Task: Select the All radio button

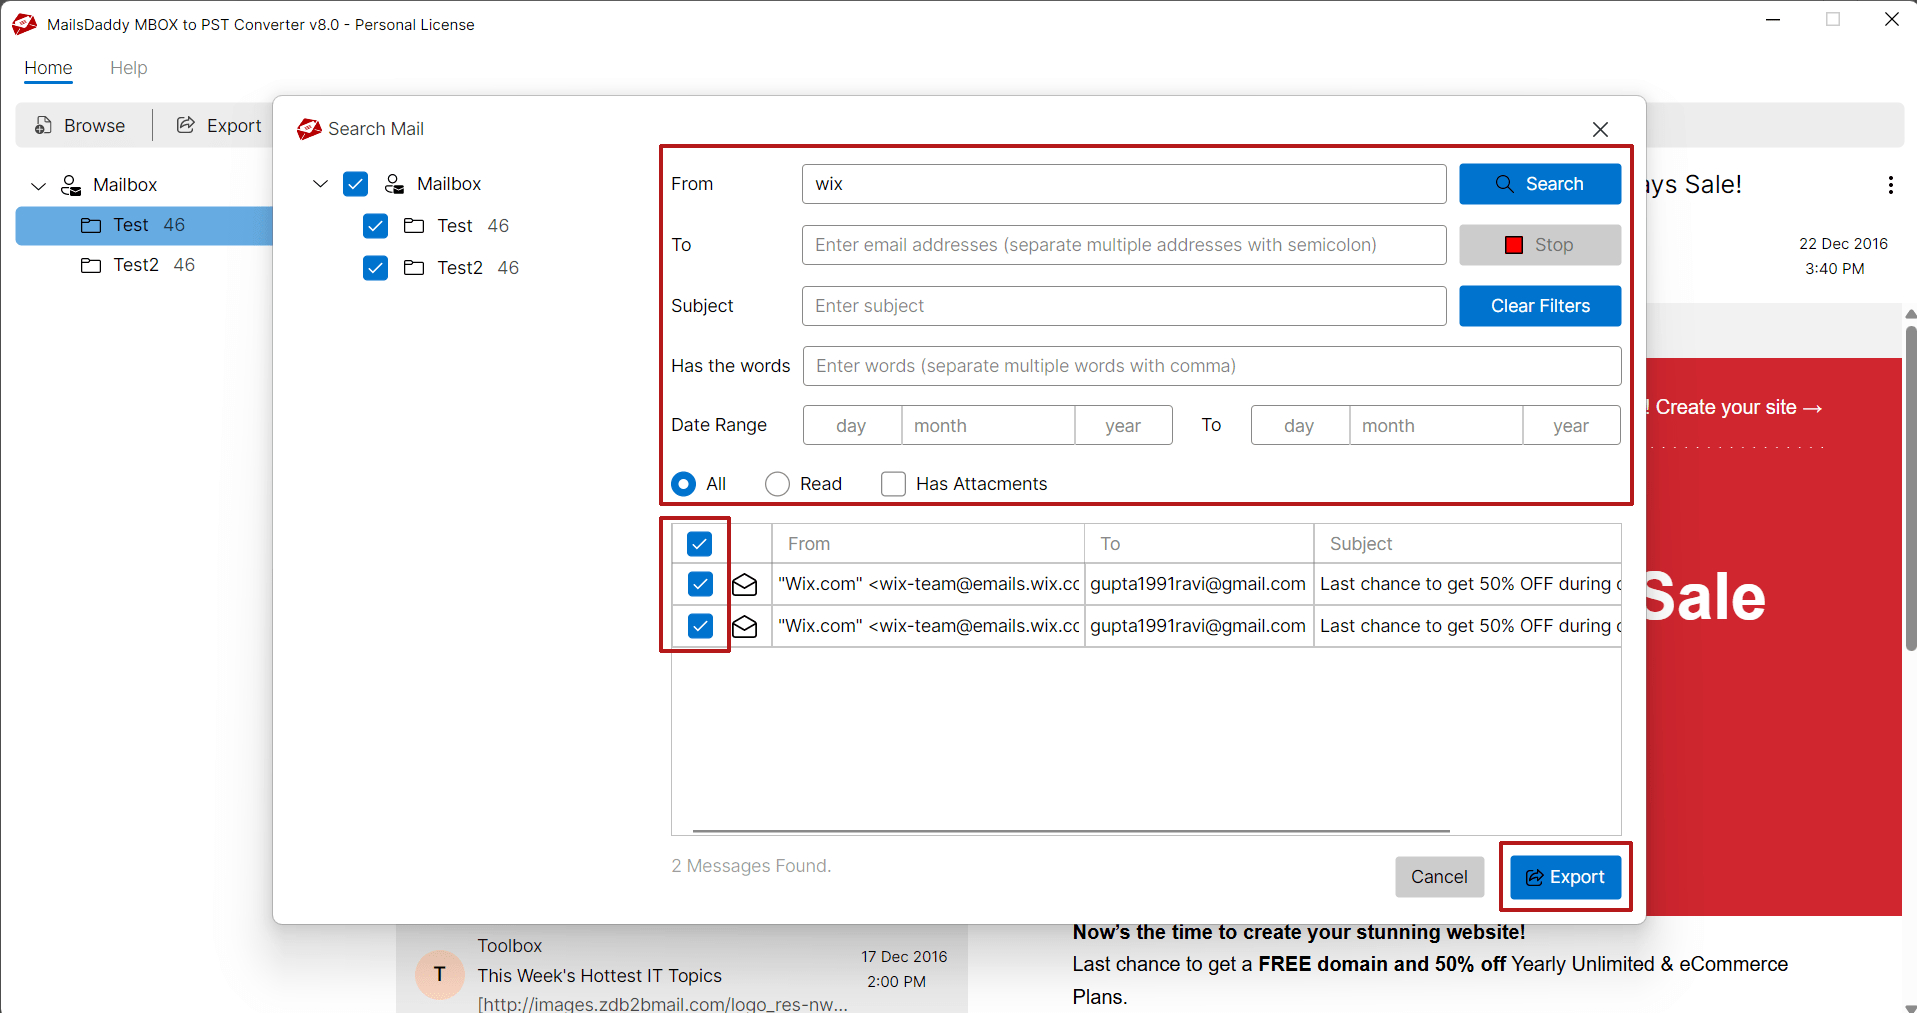Action: point(684,484)
